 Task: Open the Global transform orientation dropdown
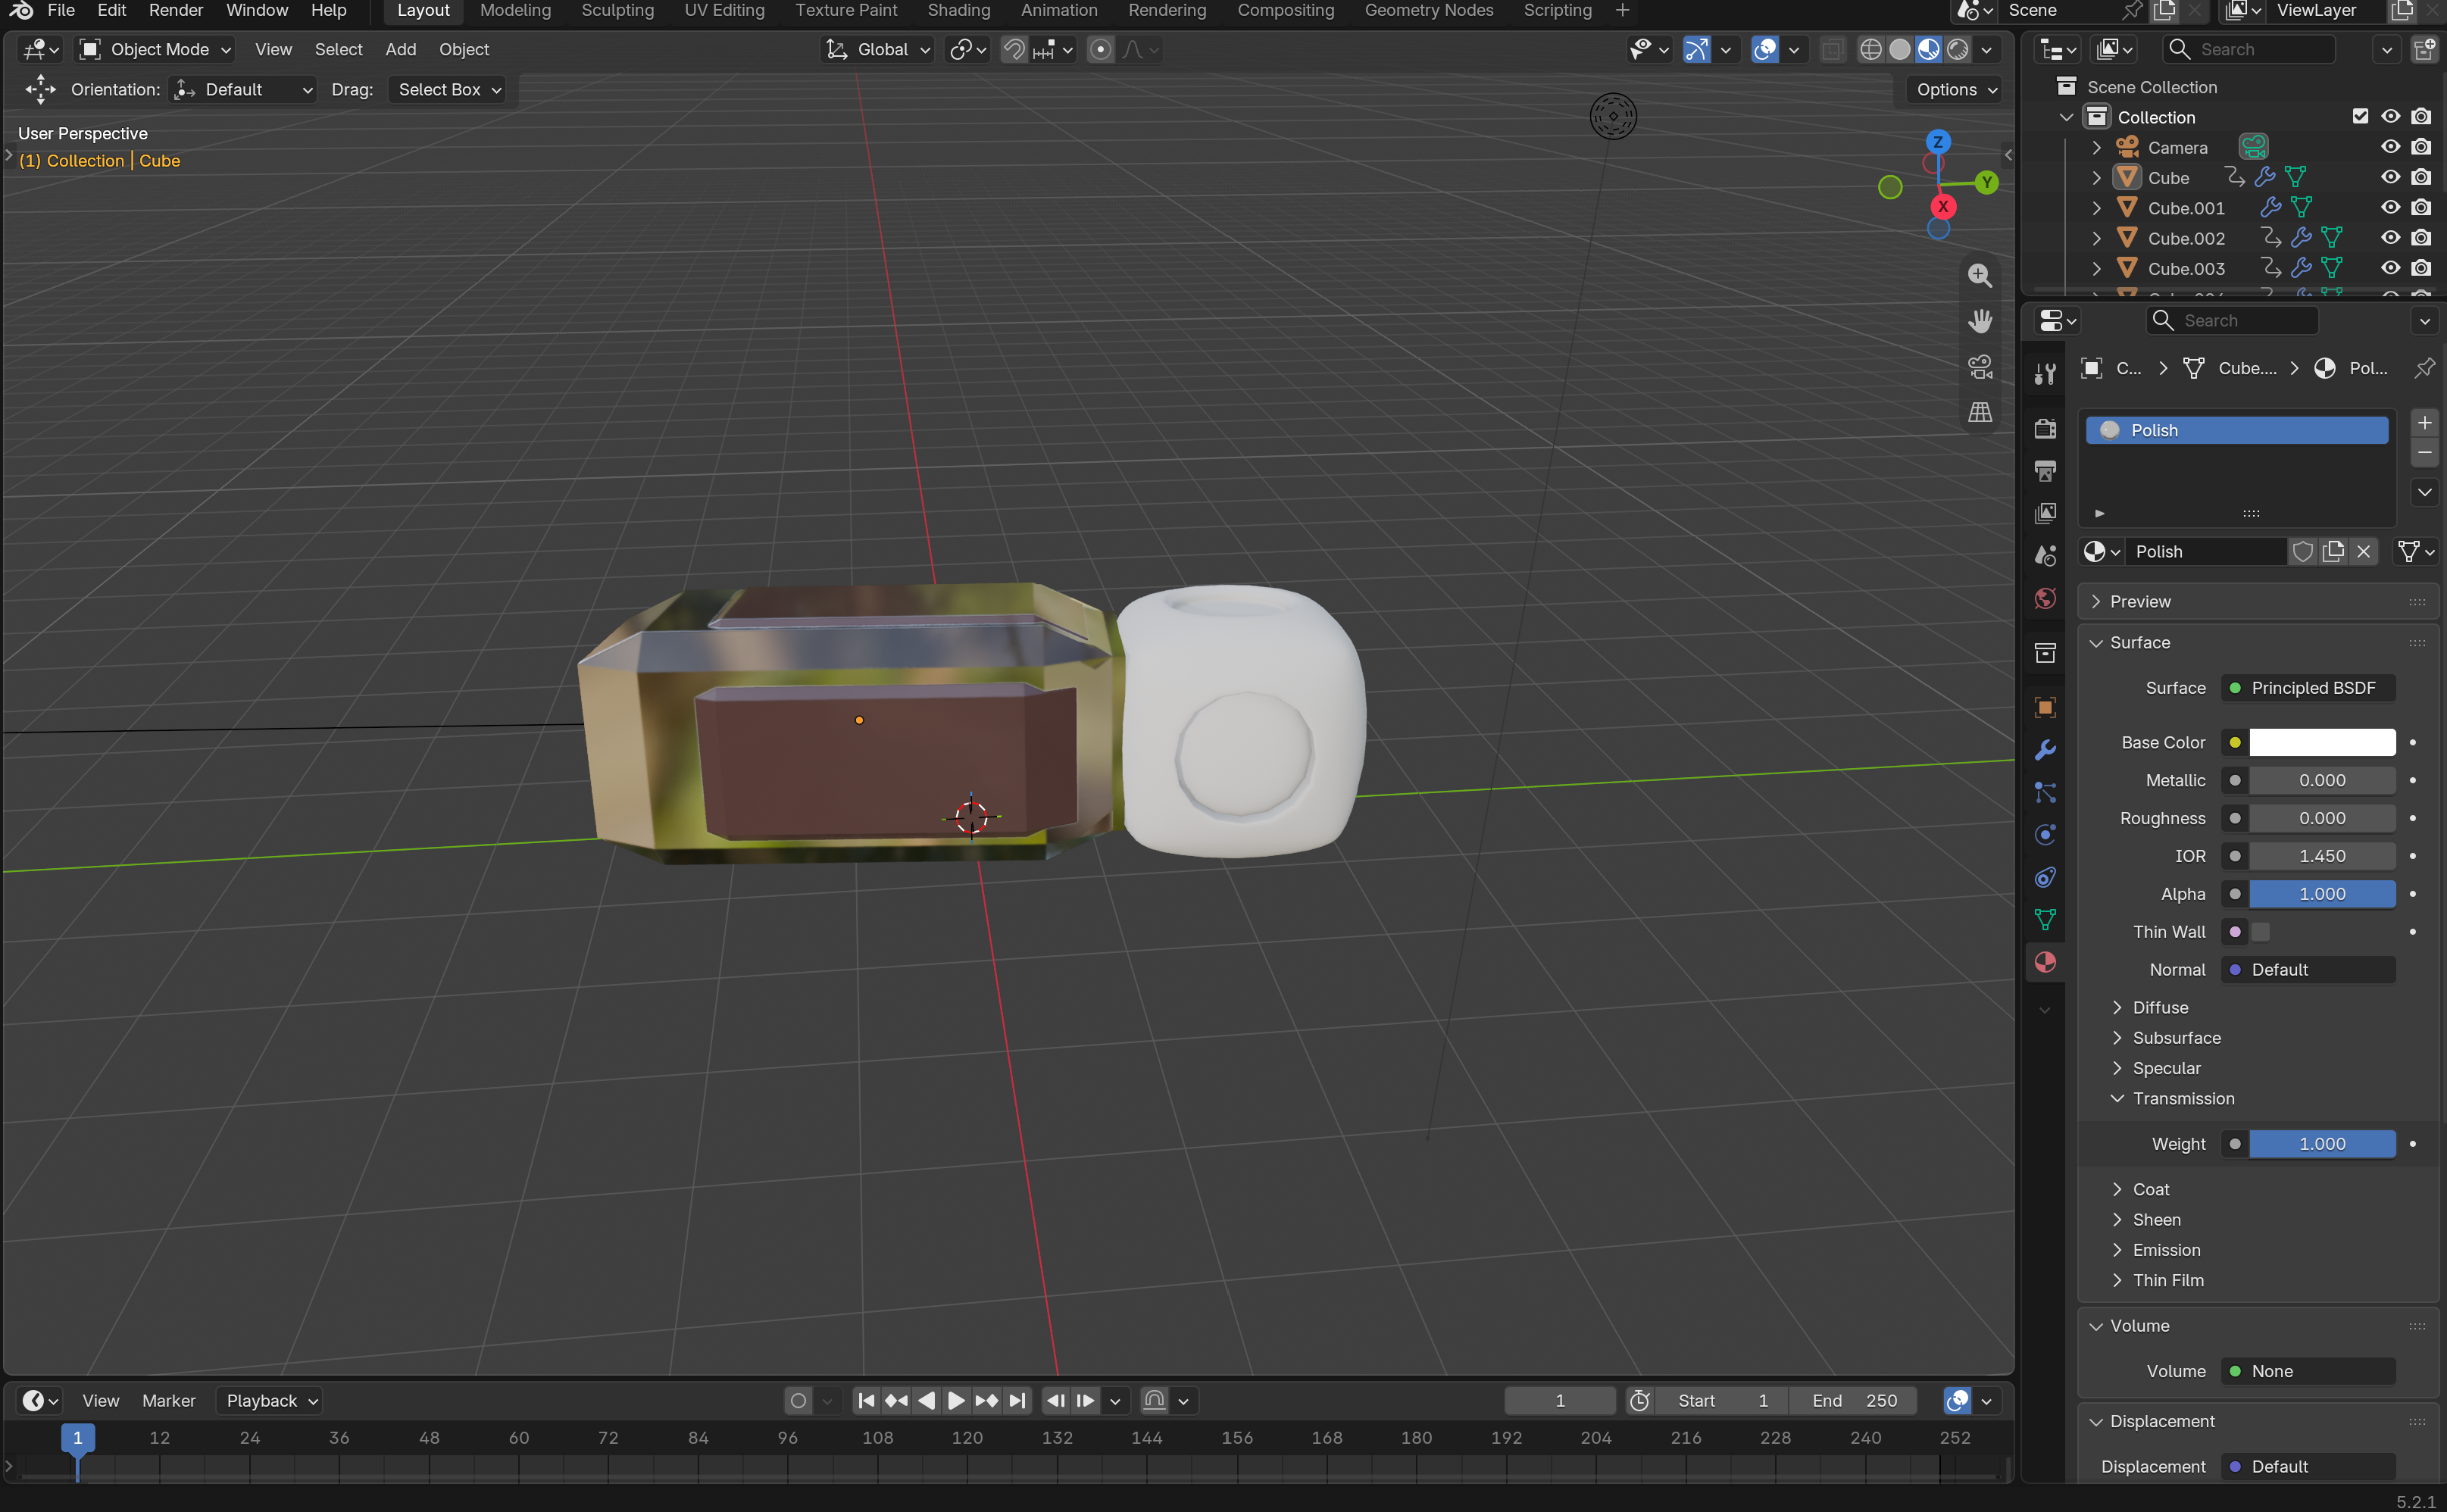pyautogui.click(x=878, y=49)
